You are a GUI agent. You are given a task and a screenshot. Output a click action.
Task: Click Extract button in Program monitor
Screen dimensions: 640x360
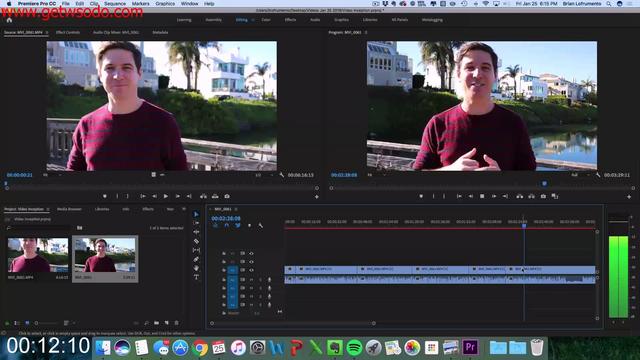531,196
